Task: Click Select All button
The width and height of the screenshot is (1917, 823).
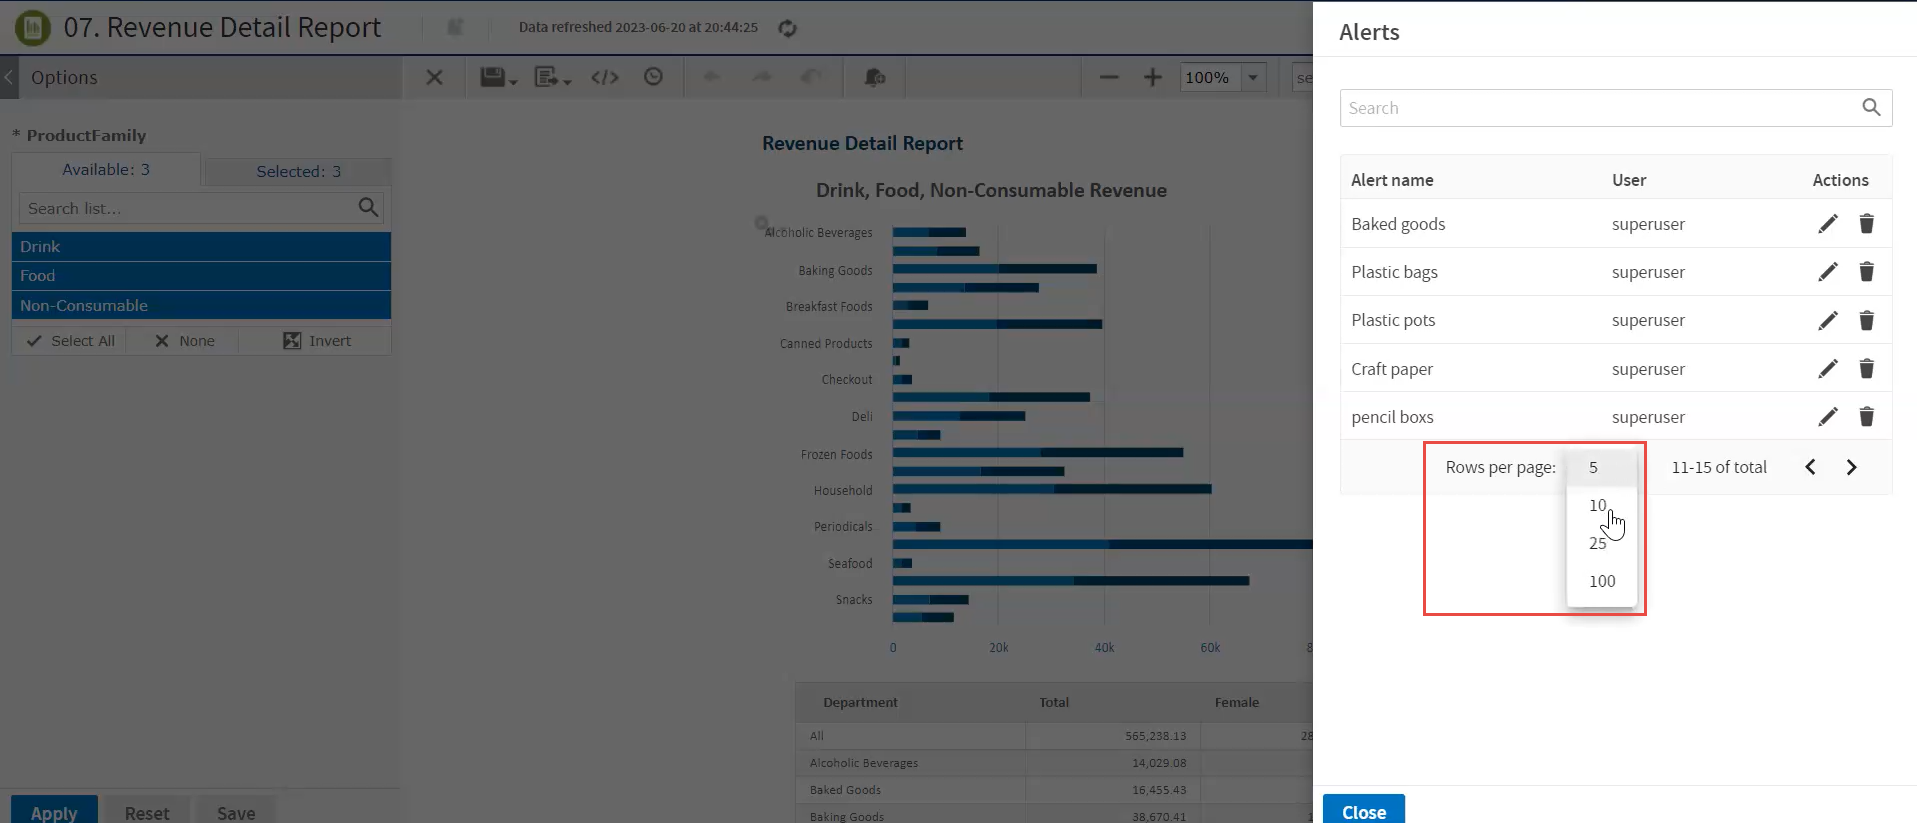Action: coord(70,341)
